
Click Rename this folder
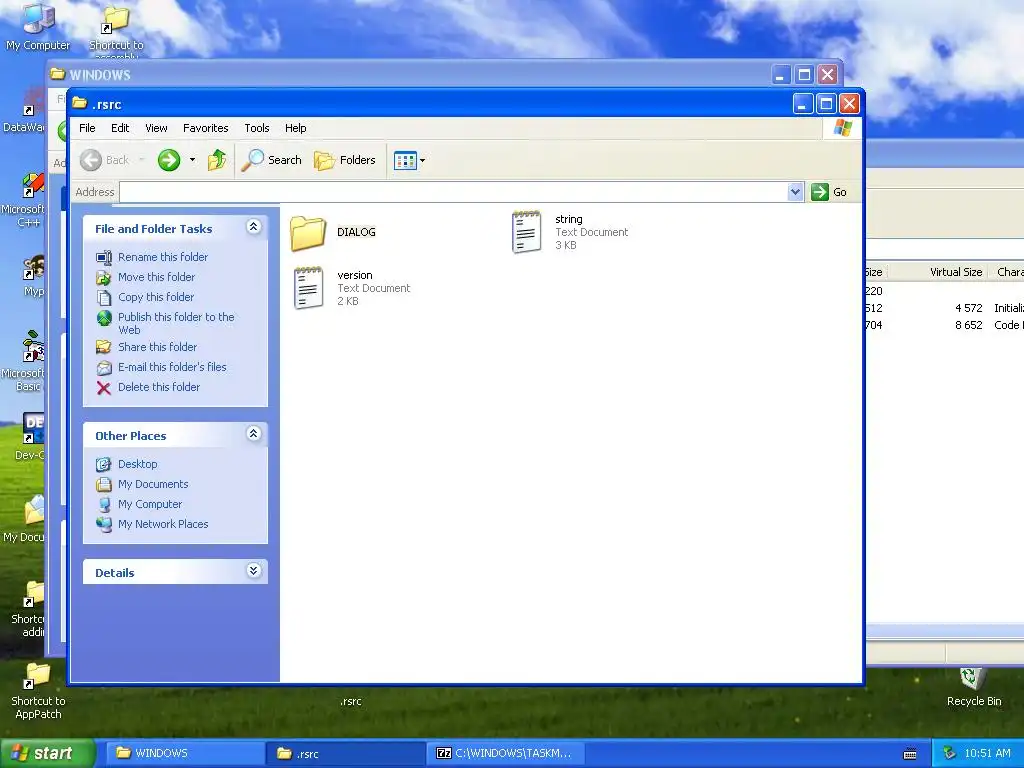[163, 257]
